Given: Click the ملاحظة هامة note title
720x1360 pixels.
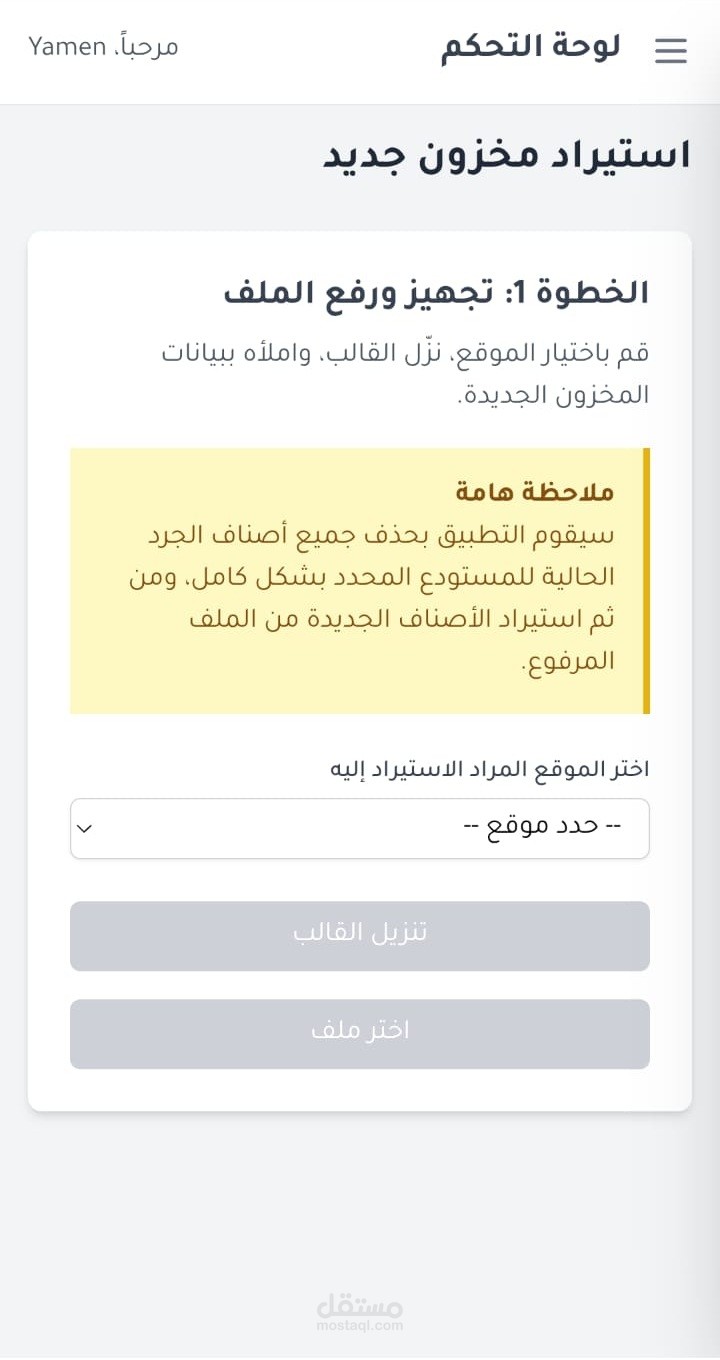Looking at the screenshot, I should [534, 491].
